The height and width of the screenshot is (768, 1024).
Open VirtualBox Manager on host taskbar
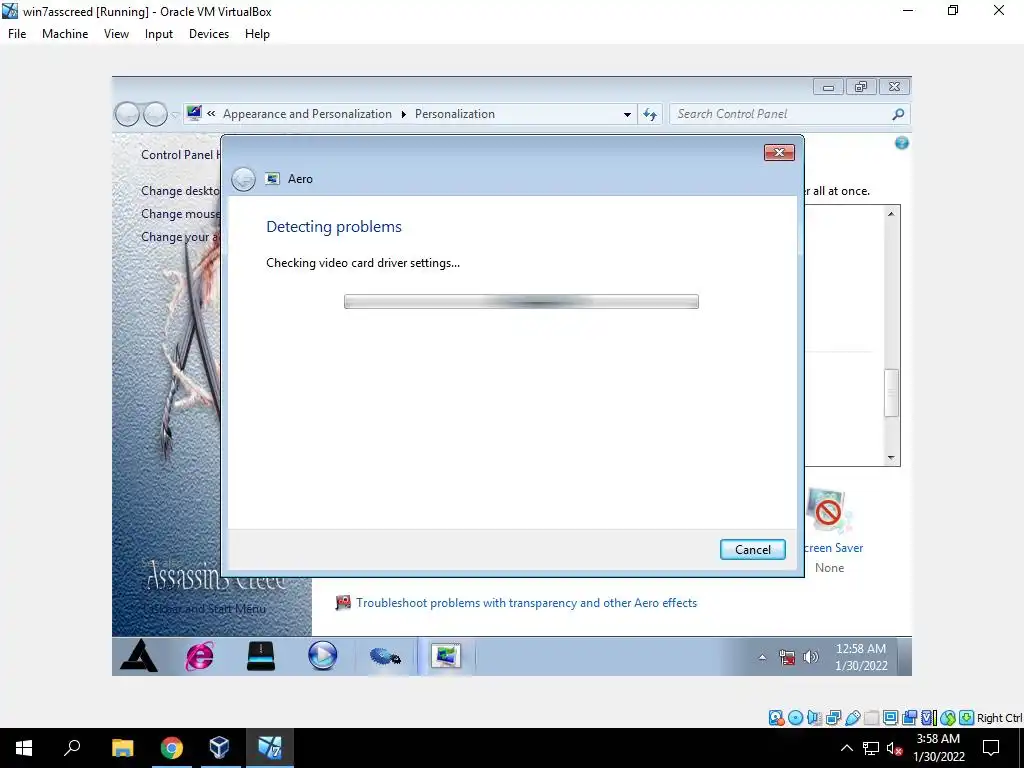(x=219, y=748)
